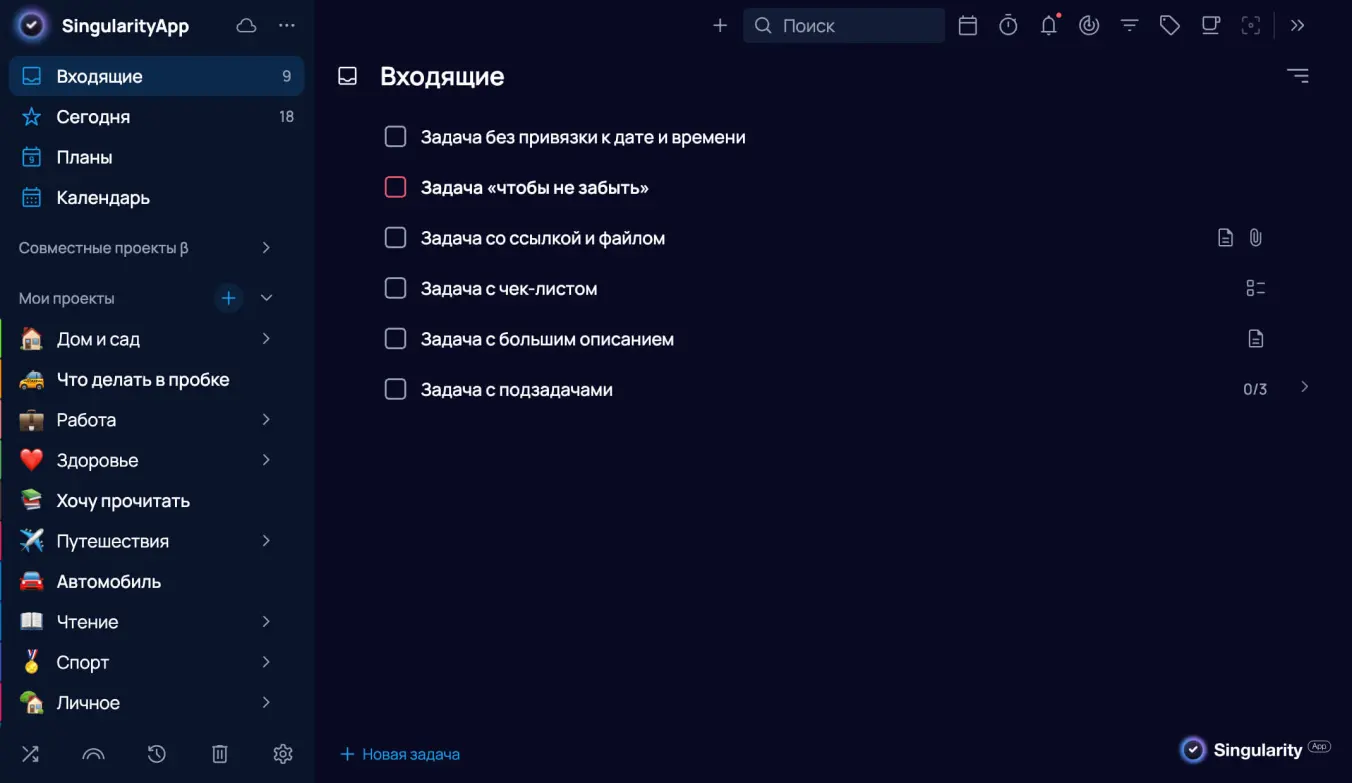Image resolution: width=1352 pixels, height=783 pixels.
Task: Tick the 'Задача с чек-листом' checkbox
Action: click(396, 288)
